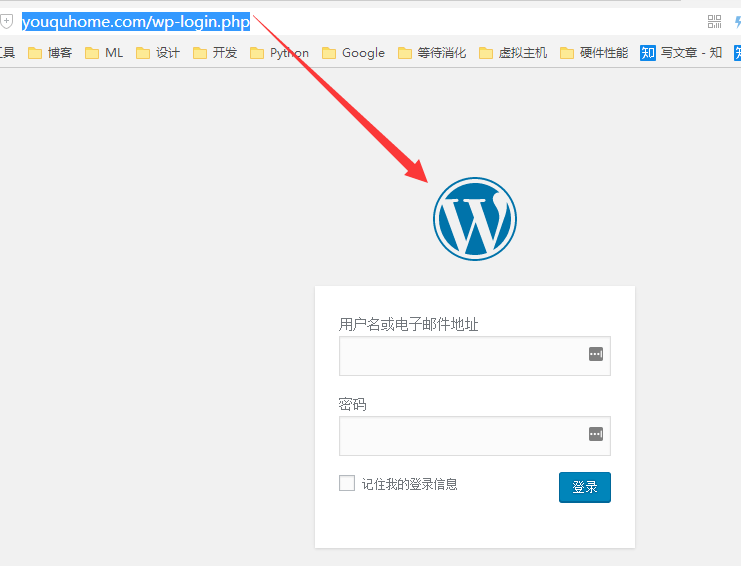This screenshot has height=566, width=741.
Task: Open the 开发 bookmark folder
Action: pos(215,52)
